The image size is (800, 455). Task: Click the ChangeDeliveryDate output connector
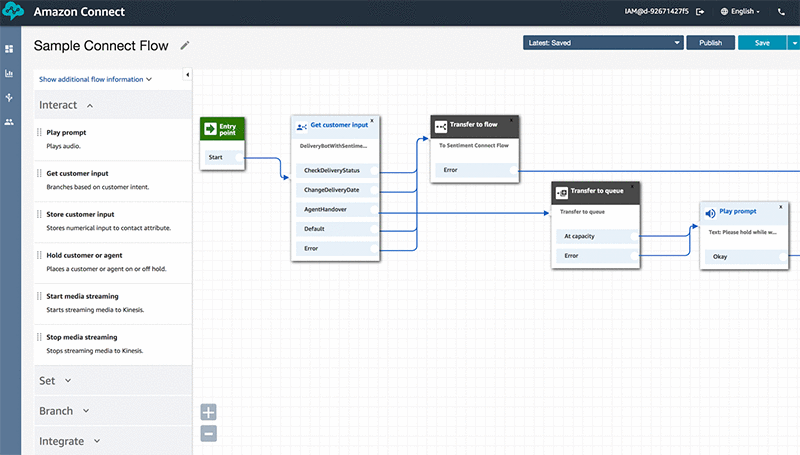click(x=374, y=190)
